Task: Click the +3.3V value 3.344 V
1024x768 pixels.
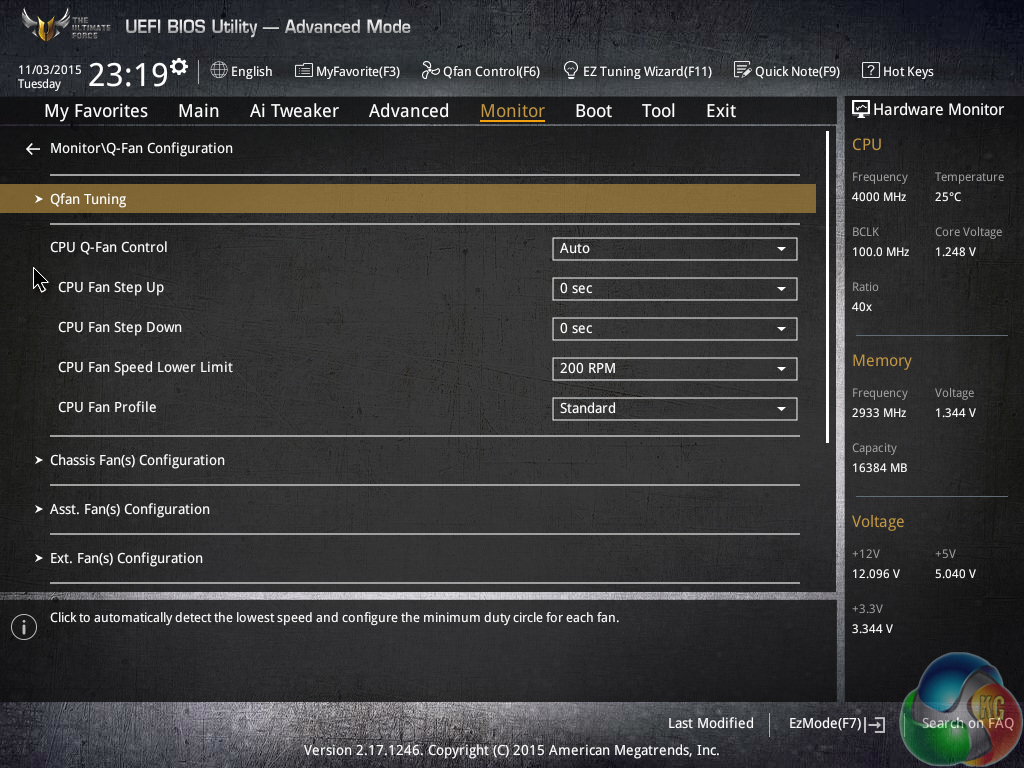Action: coord(872,629)
